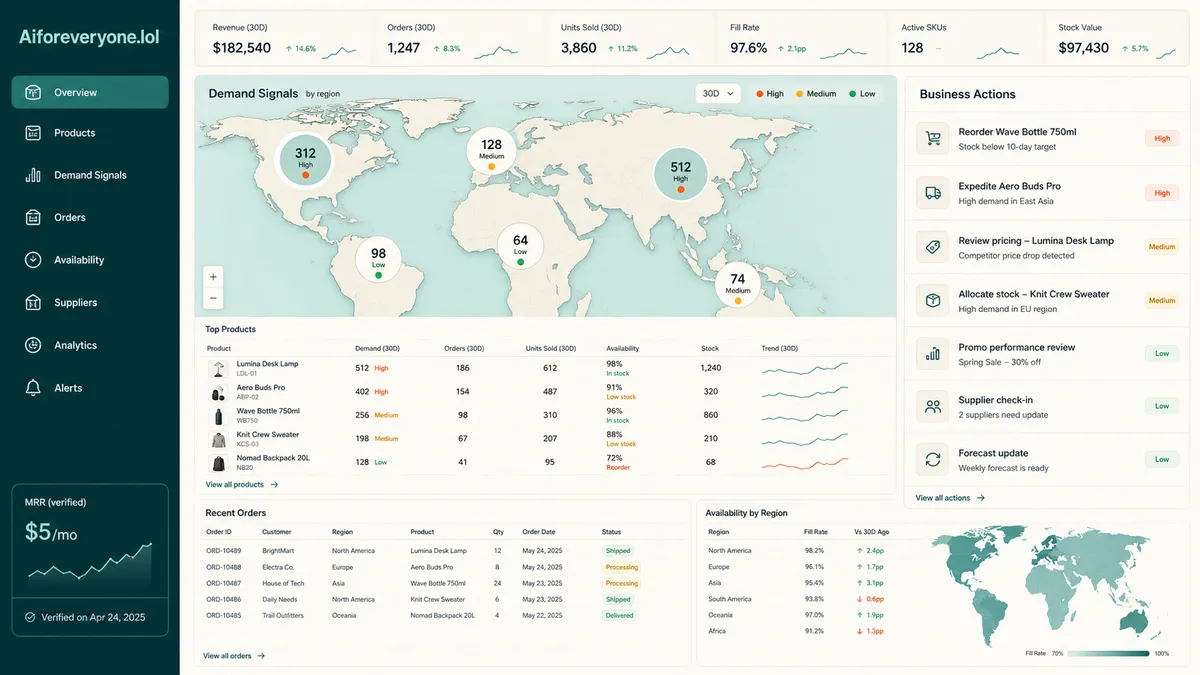Click the Alerts bell icon in sidebar
The height and width of the screenshot is (675, 1200).
click(33, 388)
